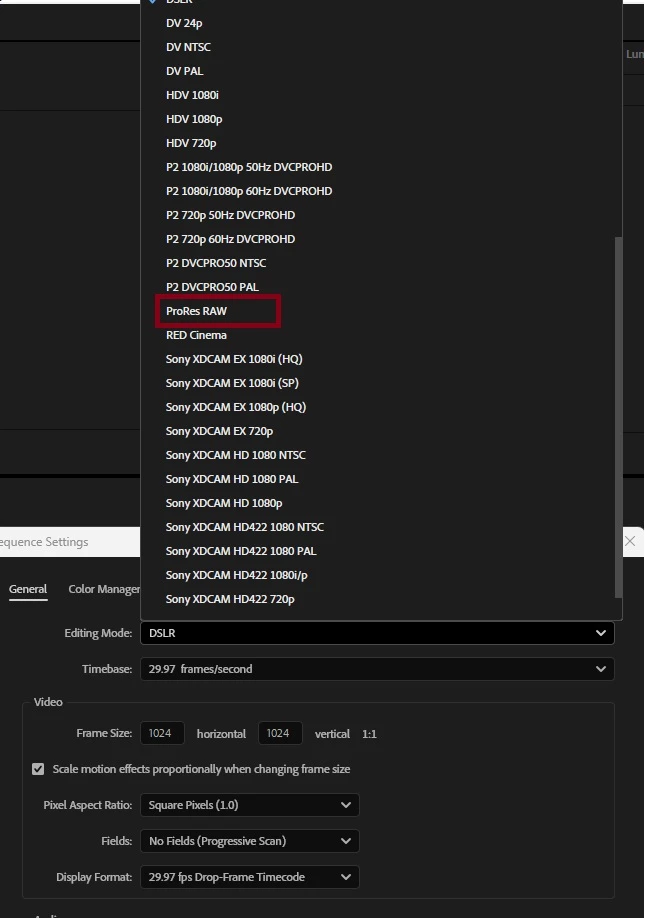The width and height of the screenshot is (645, 918).
Task: Open the Editing Mode dropdown
Action: point(378,633)
